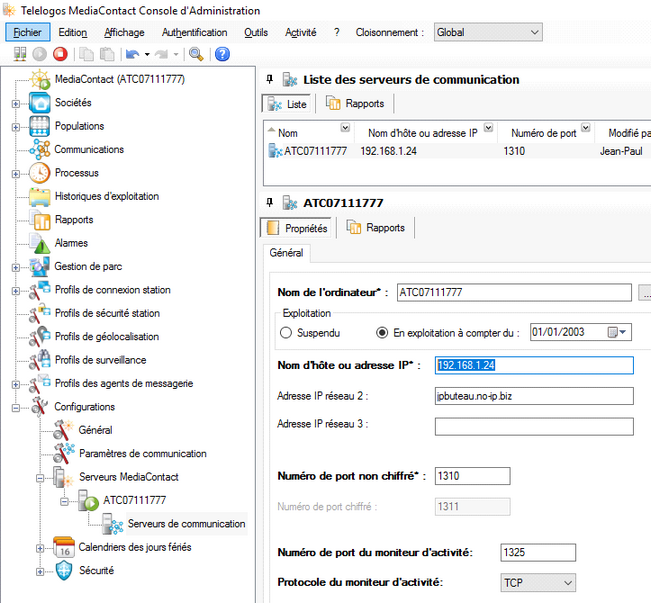Click the redo arrow toolbar icon

click(x=161, y=54)
